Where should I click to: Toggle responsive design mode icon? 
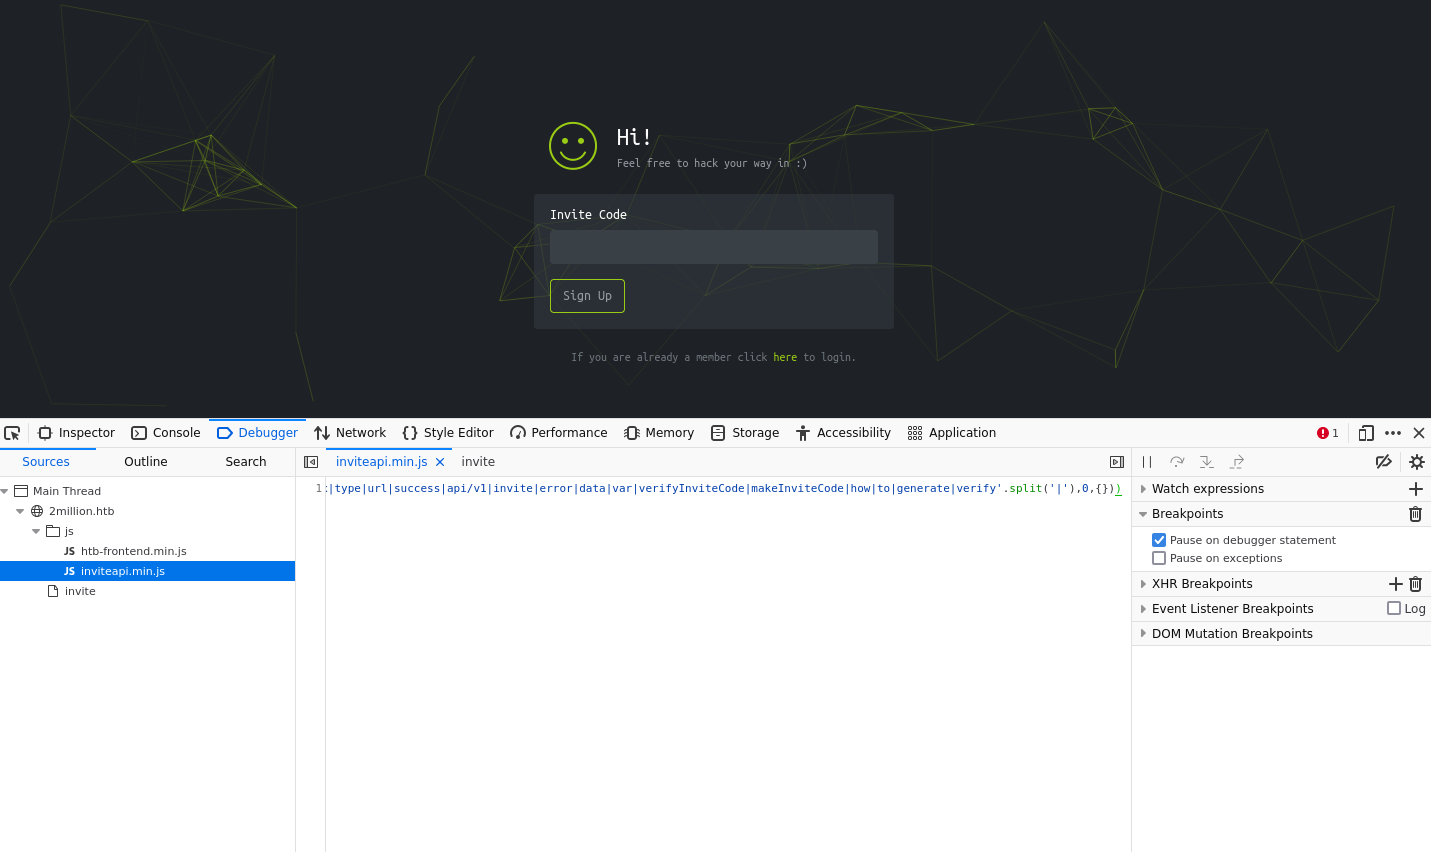1366,433
